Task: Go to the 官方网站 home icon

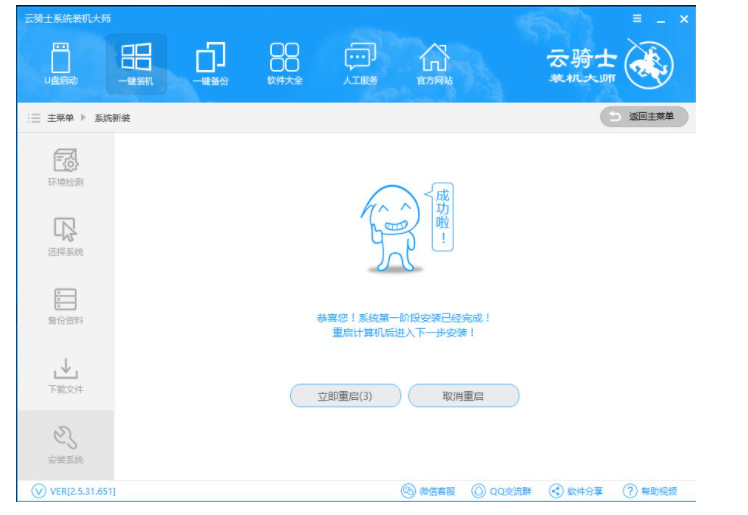Action: click(434, 64)
